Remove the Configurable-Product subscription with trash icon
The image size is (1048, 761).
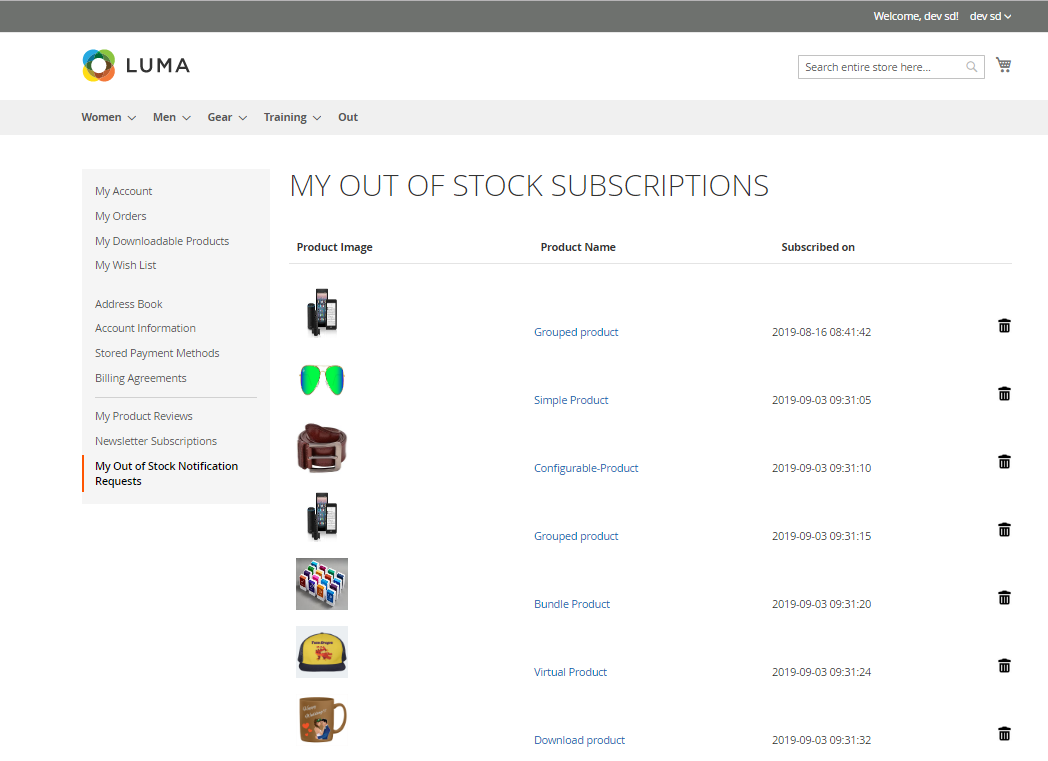(x=1004, y=462)
